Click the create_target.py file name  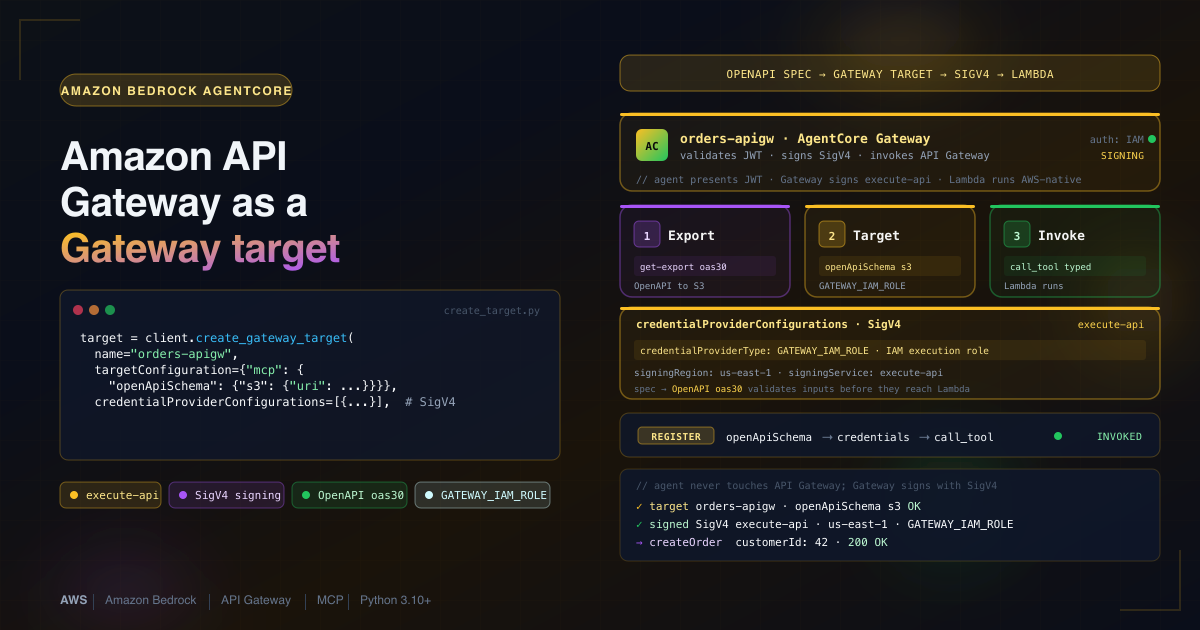pos(492,311)
